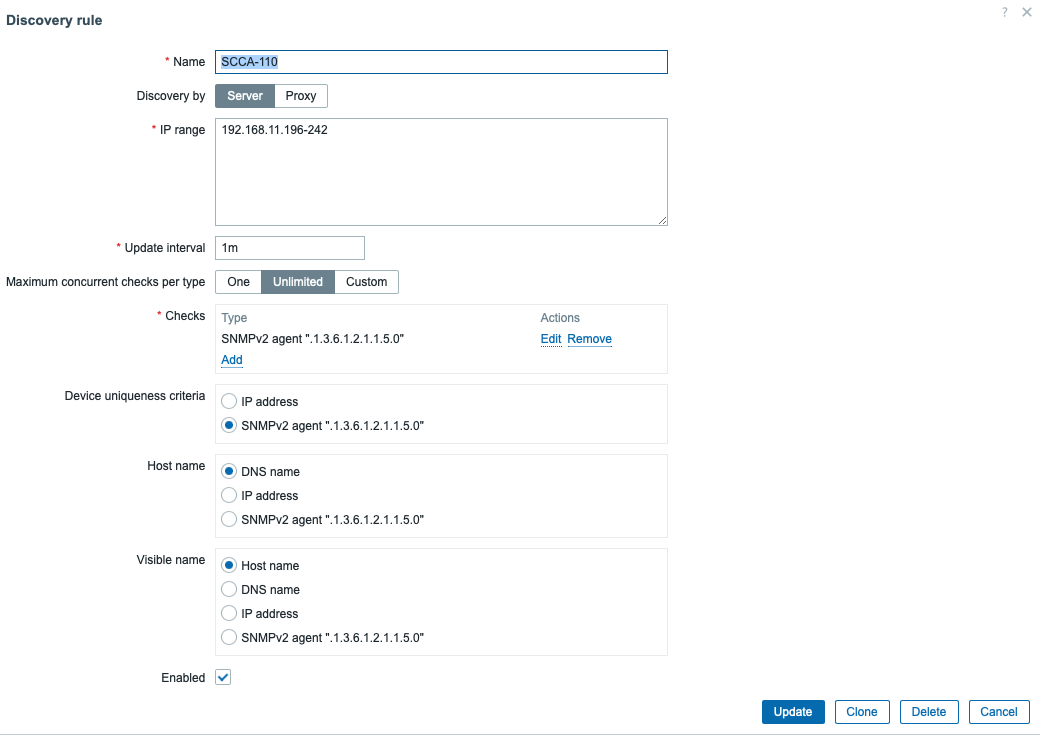Screen dimensions: 1040x735
Task: Set Visible name to DNS name
Action: click(x=229, y=590)
